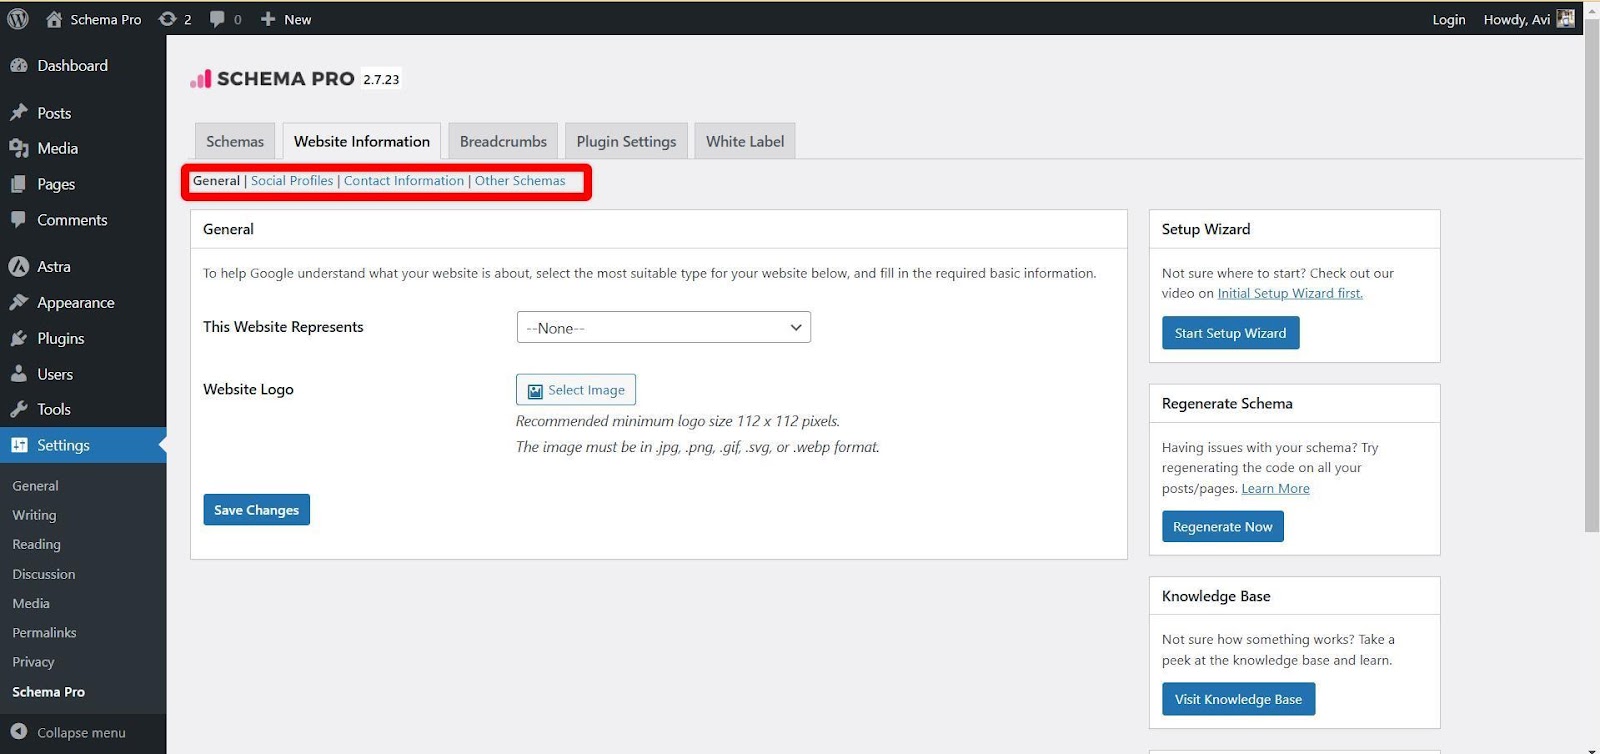Image resolution: width=1600 pixels, height=754 pixels.
Task: Open This Website Represents dropdown
Action: coord(664,327)
